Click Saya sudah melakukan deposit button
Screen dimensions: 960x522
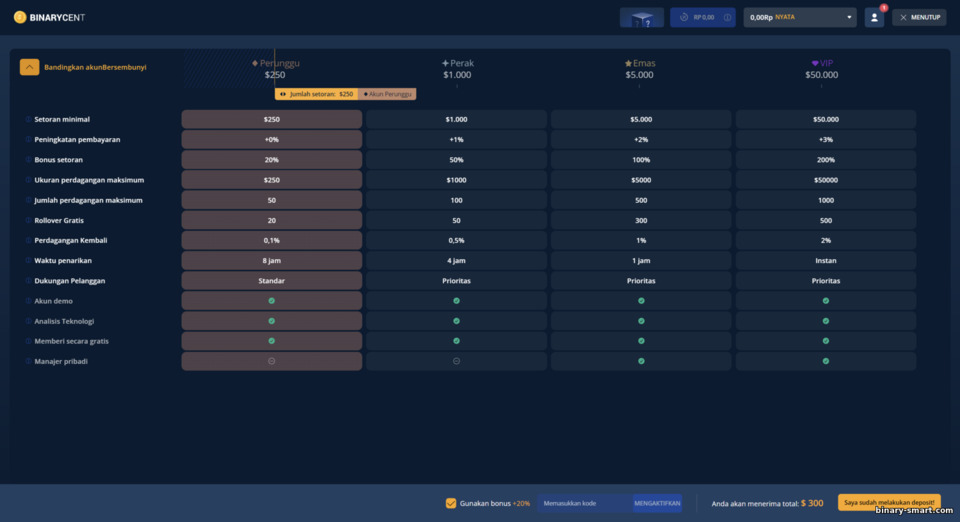889,502
